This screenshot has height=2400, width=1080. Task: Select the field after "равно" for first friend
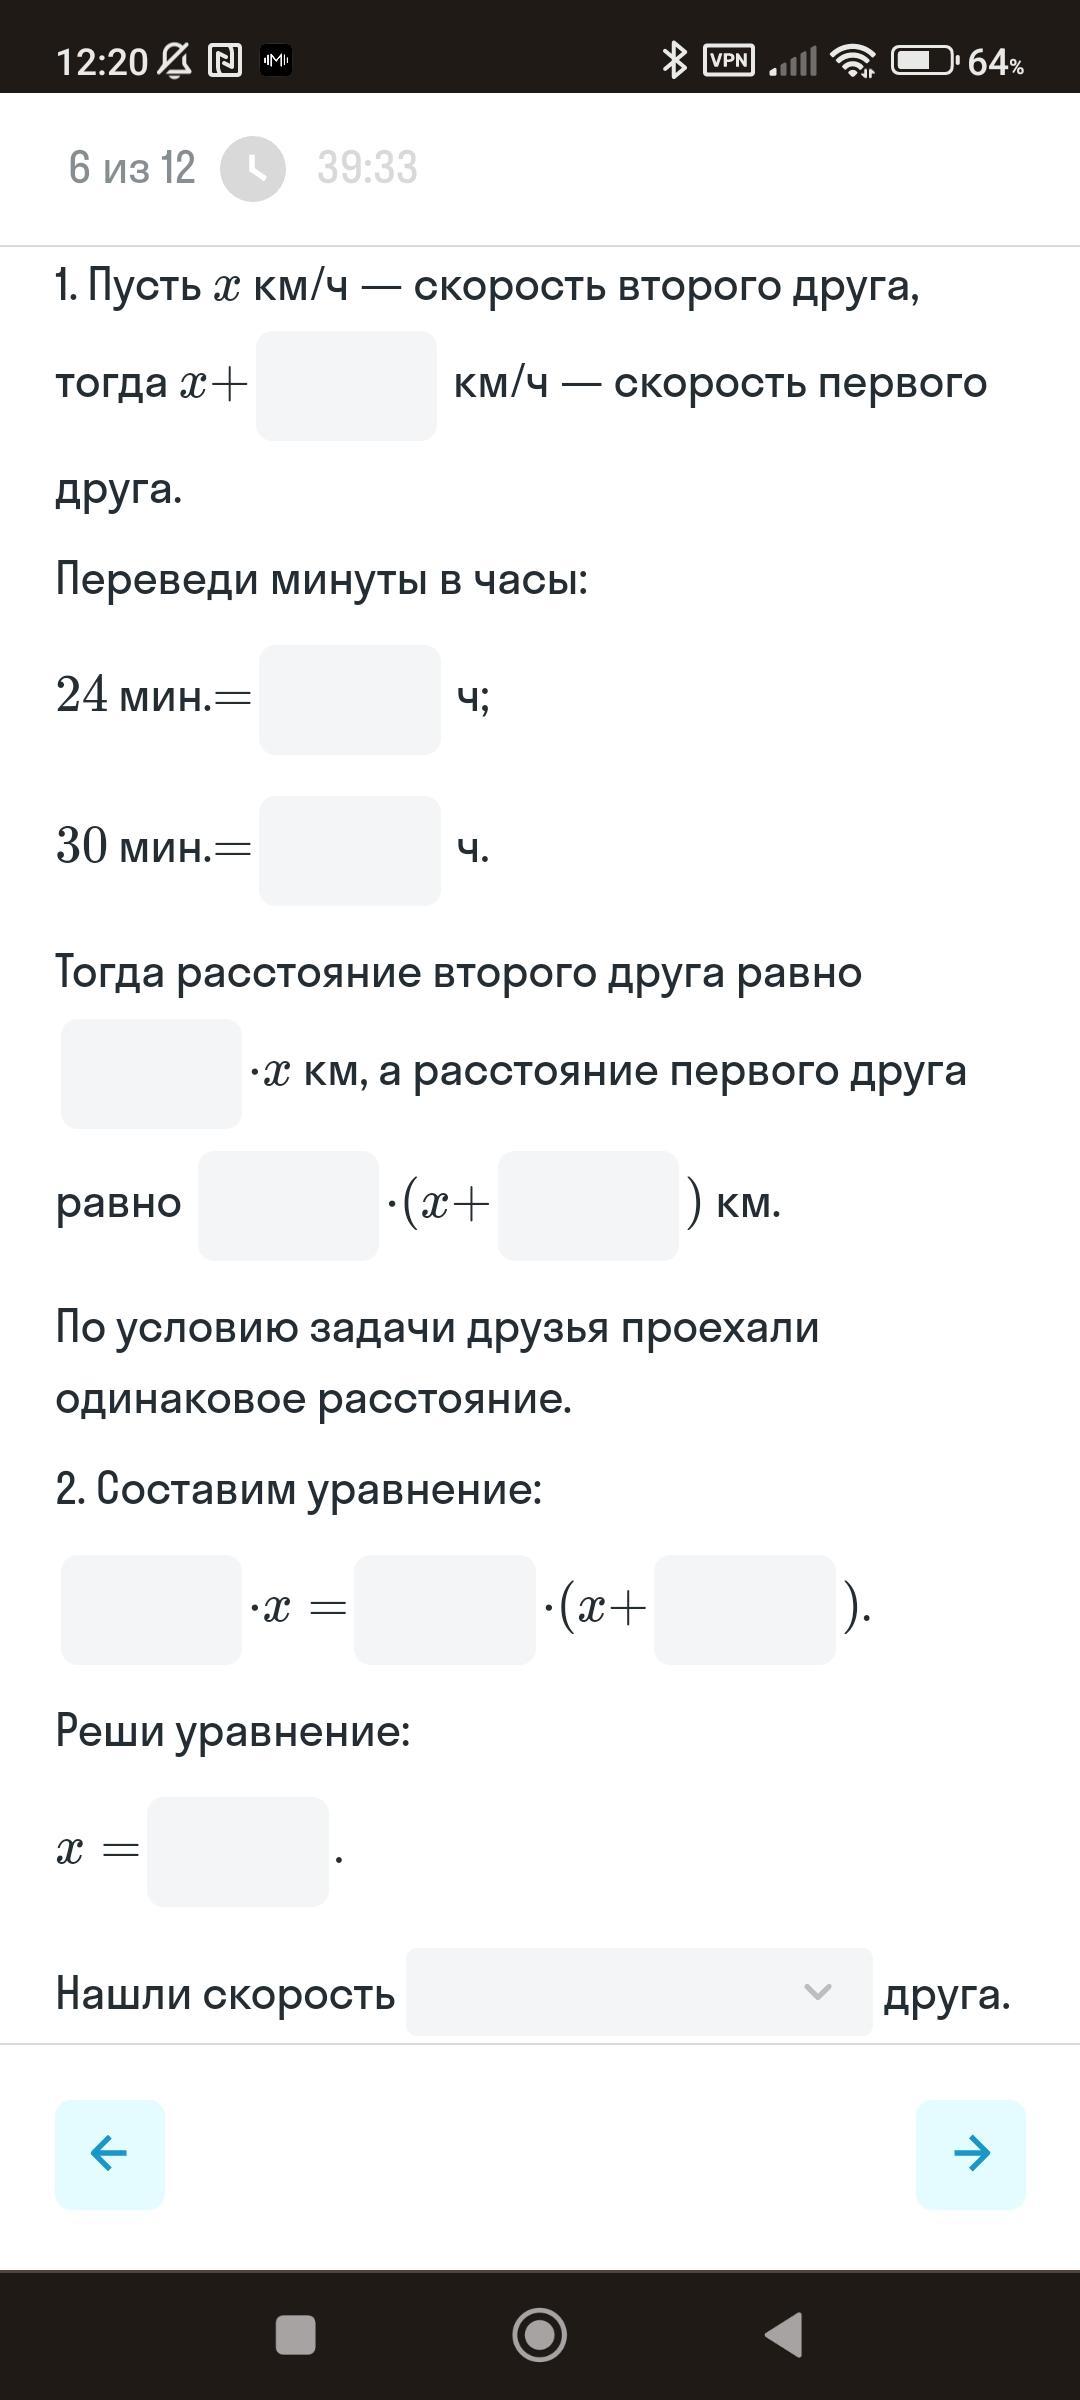point(288,1206)
